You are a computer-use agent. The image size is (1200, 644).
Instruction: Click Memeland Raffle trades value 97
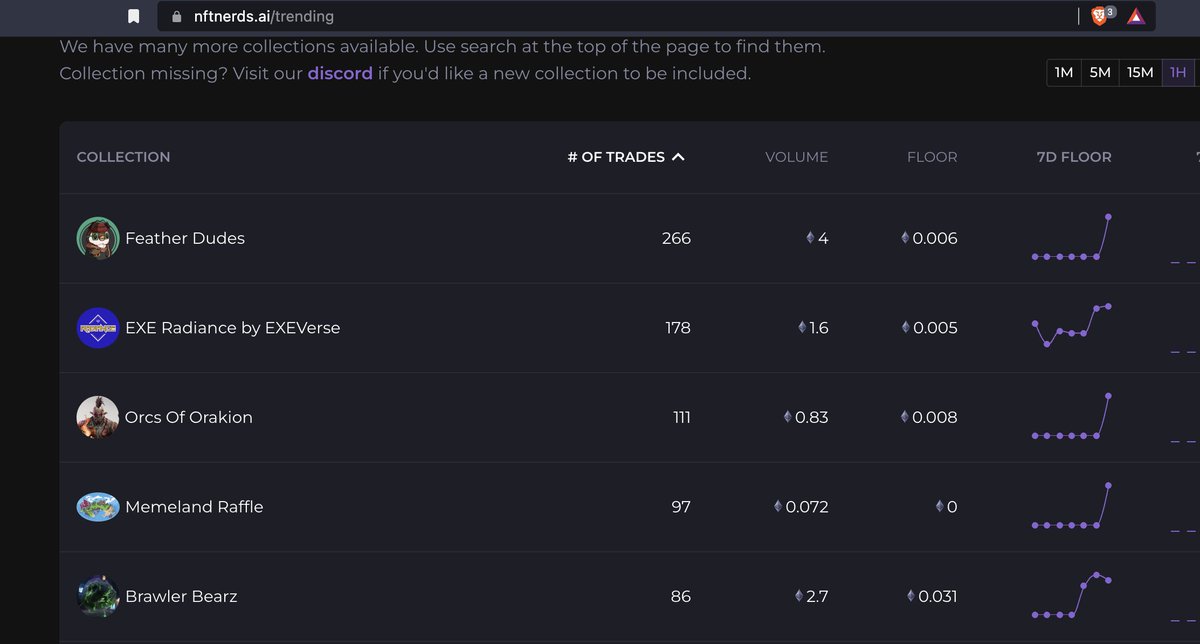[x=681, y=507]
